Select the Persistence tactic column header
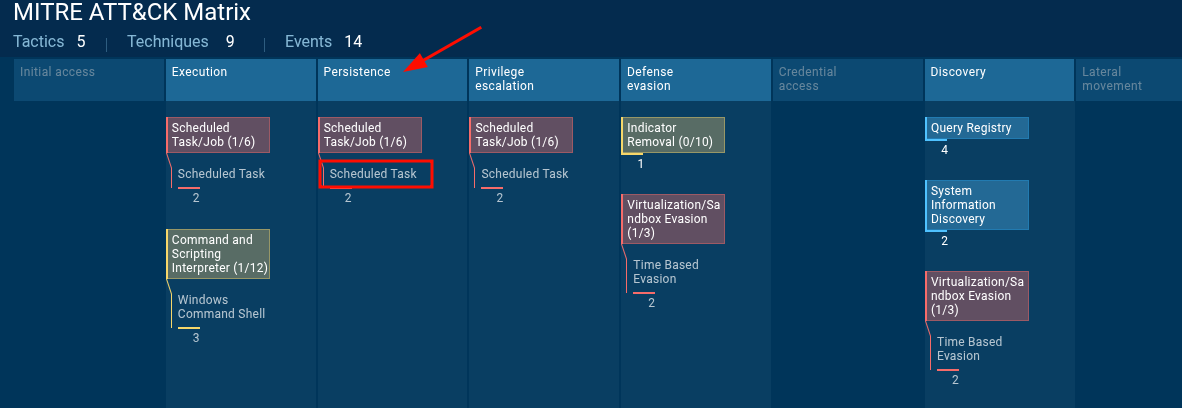 tap(393, 80)
